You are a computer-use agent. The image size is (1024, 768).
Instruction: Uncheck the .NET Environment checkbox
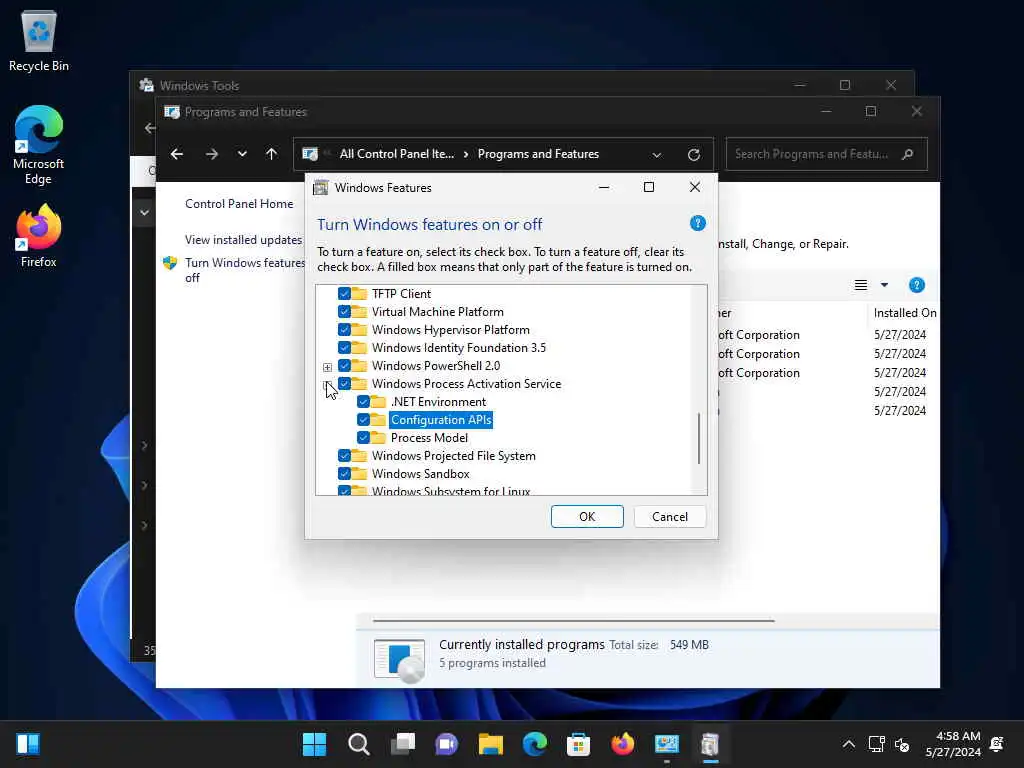(x=364, y=402)
